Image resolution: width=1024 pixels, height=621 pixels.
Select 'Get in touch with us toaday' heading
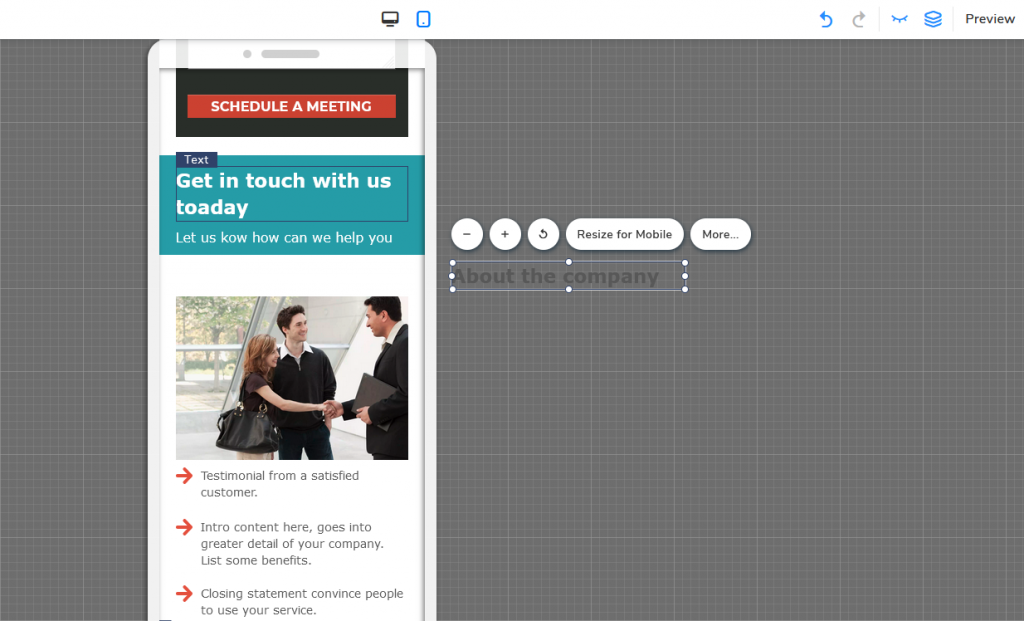point(292,194)
